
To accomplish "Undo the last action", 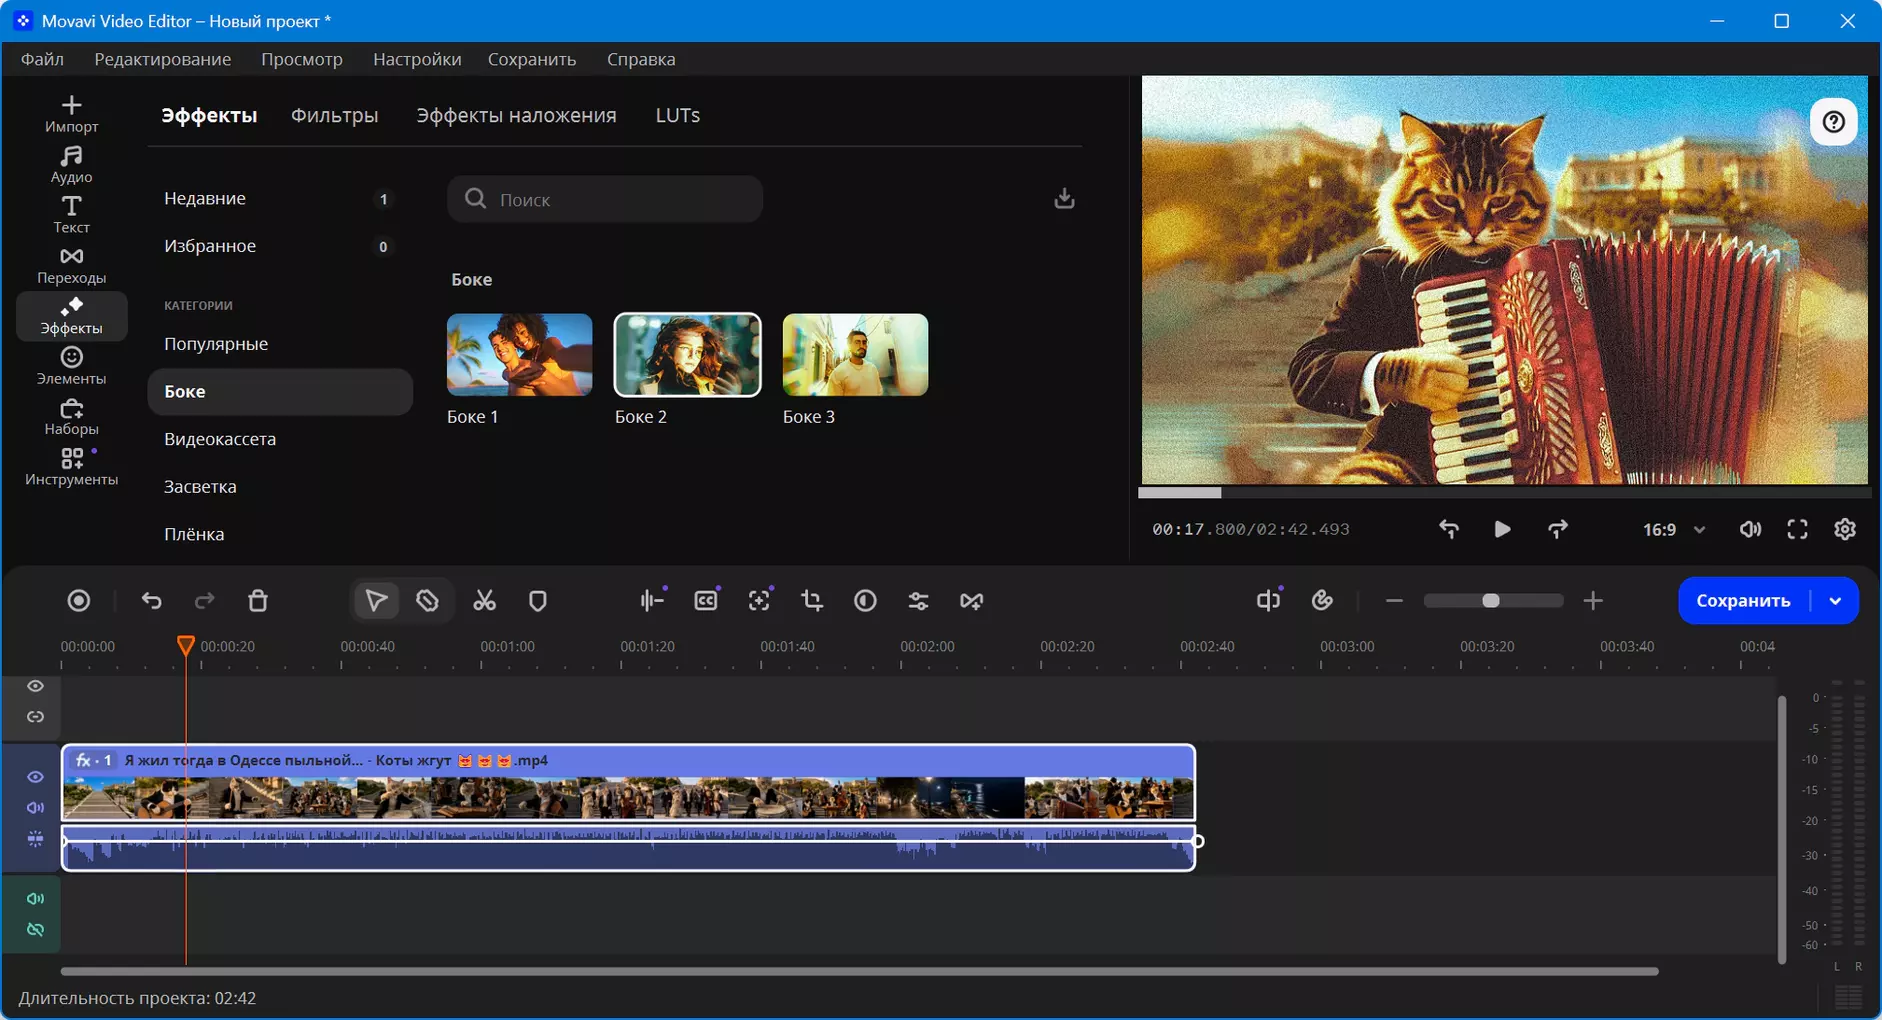I will point(152,601).
